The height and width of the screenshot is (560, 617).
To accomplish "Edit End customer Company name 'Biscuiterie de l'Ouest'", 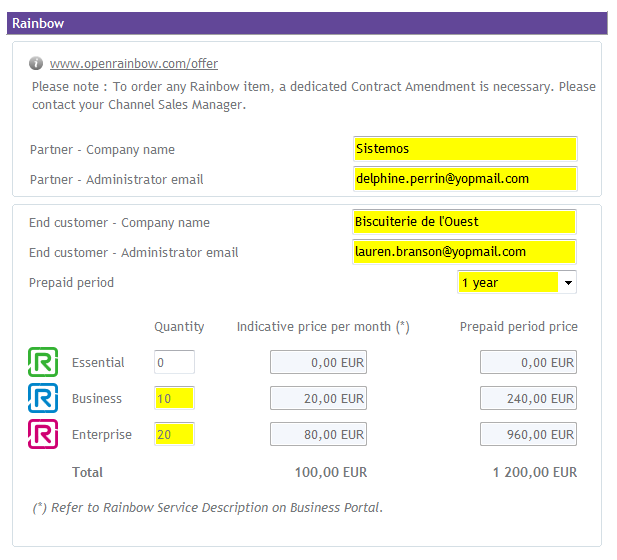I will (464, 222).
